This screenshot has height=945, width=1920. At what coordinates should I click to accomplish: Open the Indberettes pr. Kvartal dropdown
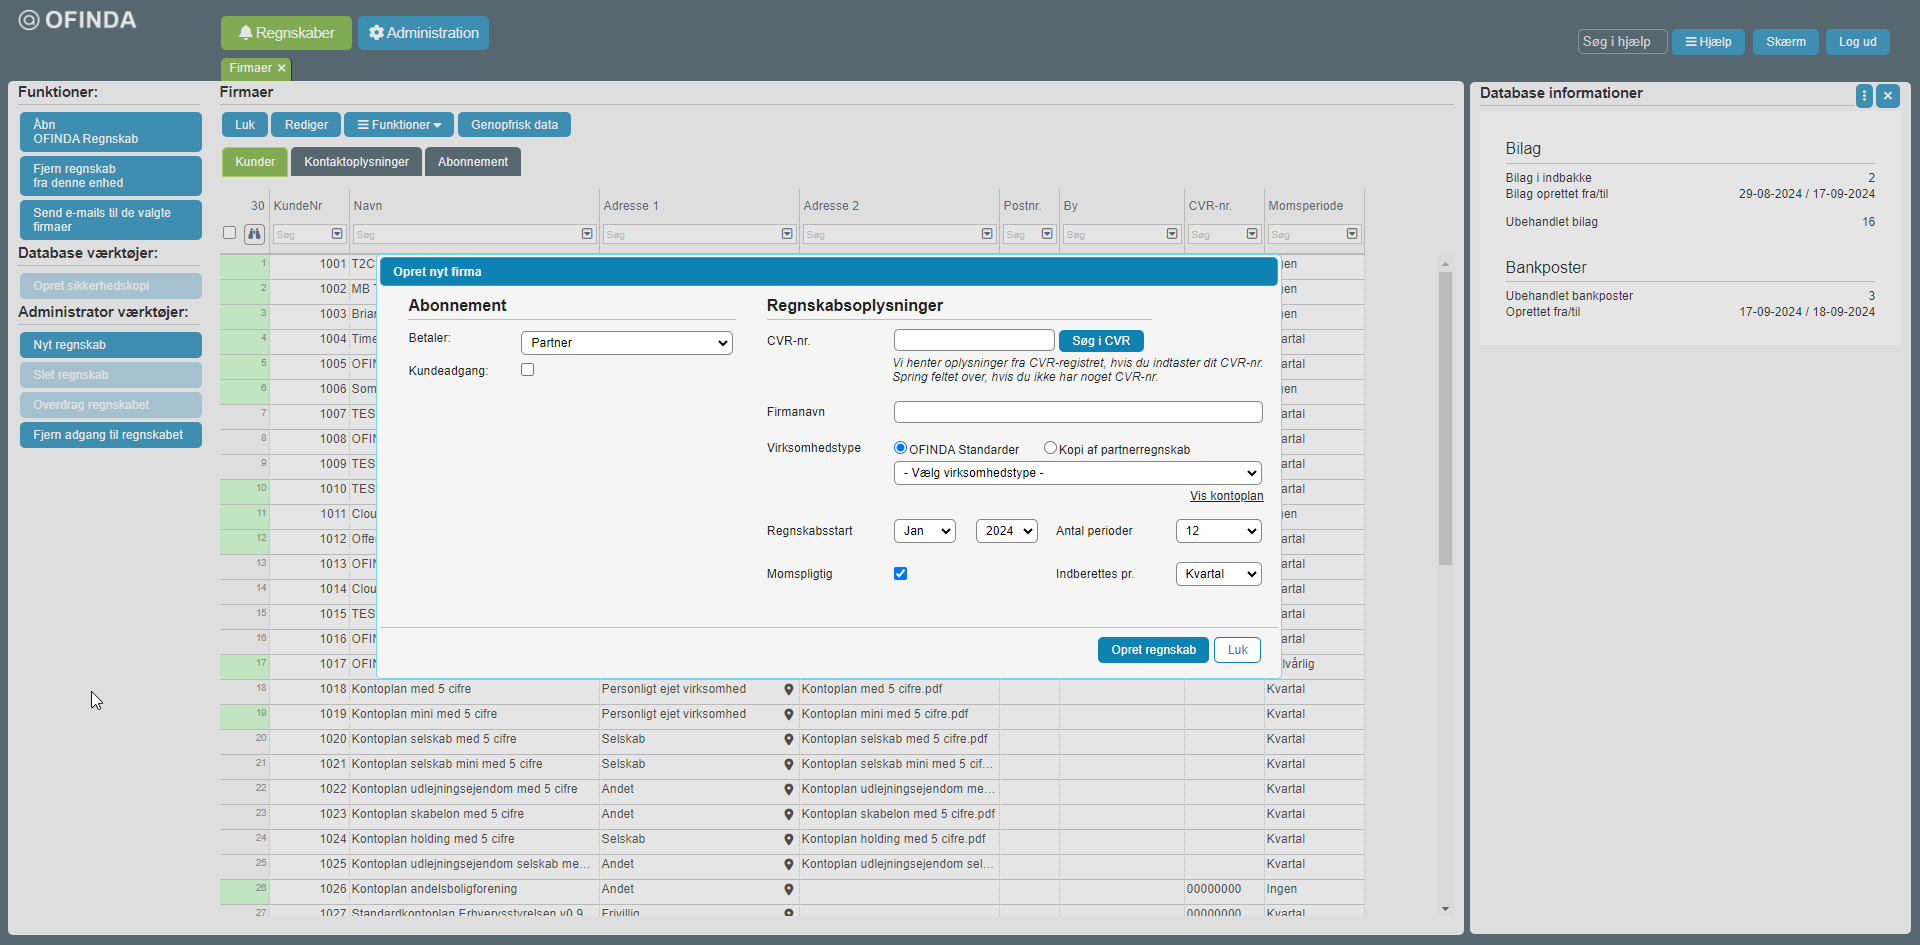coord(1218,574)
